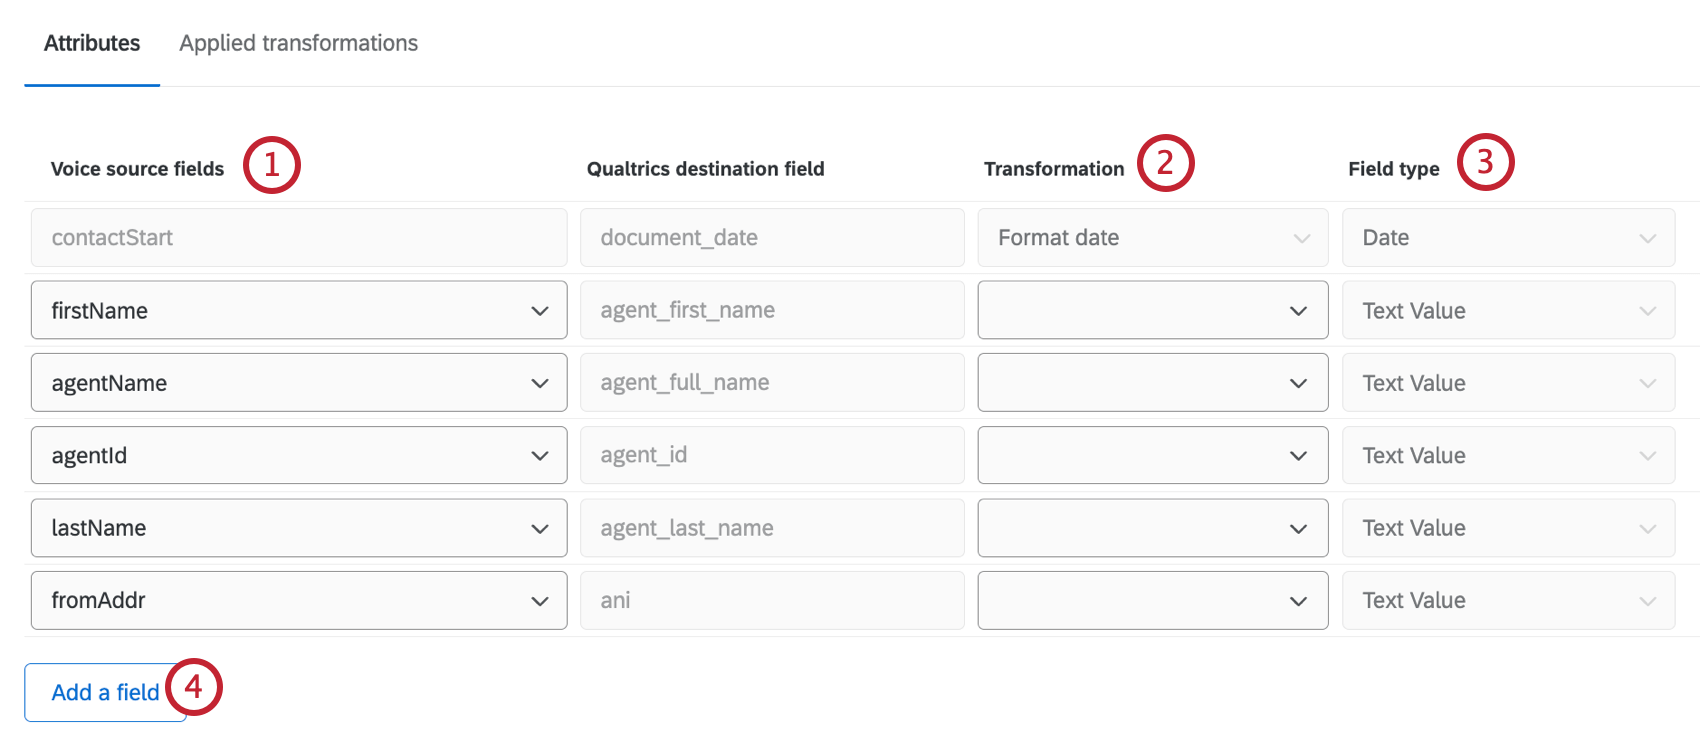
Task: Open transformation dropdown for agent_full_name row
Action: click(x=1152, y=383)
